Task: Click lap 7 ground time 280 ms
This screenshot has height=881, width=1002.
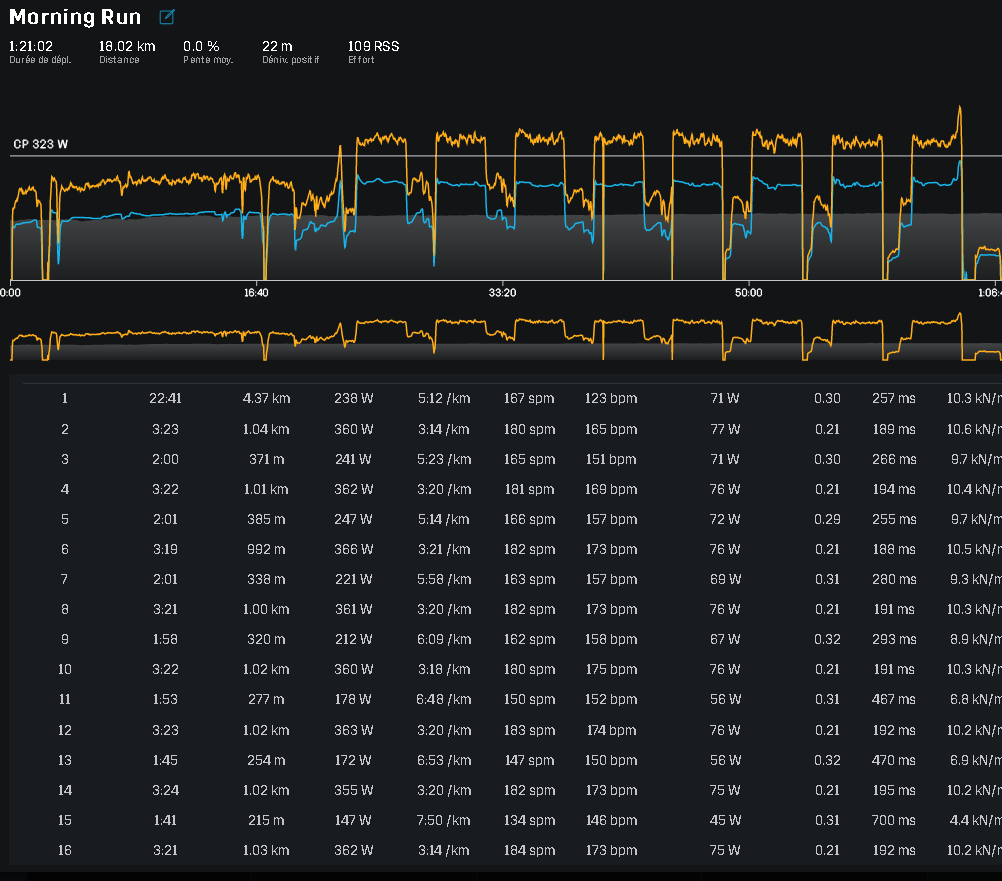Action: (894, 579)
